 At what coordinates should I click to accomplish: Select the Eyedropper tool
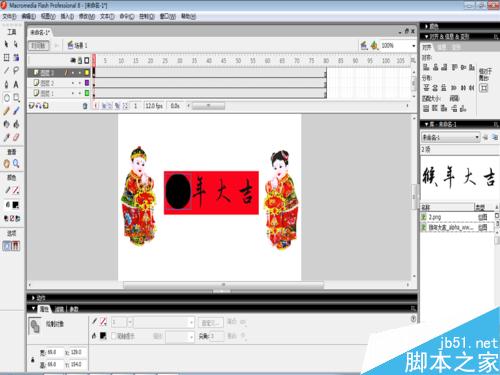pos(6,137)
